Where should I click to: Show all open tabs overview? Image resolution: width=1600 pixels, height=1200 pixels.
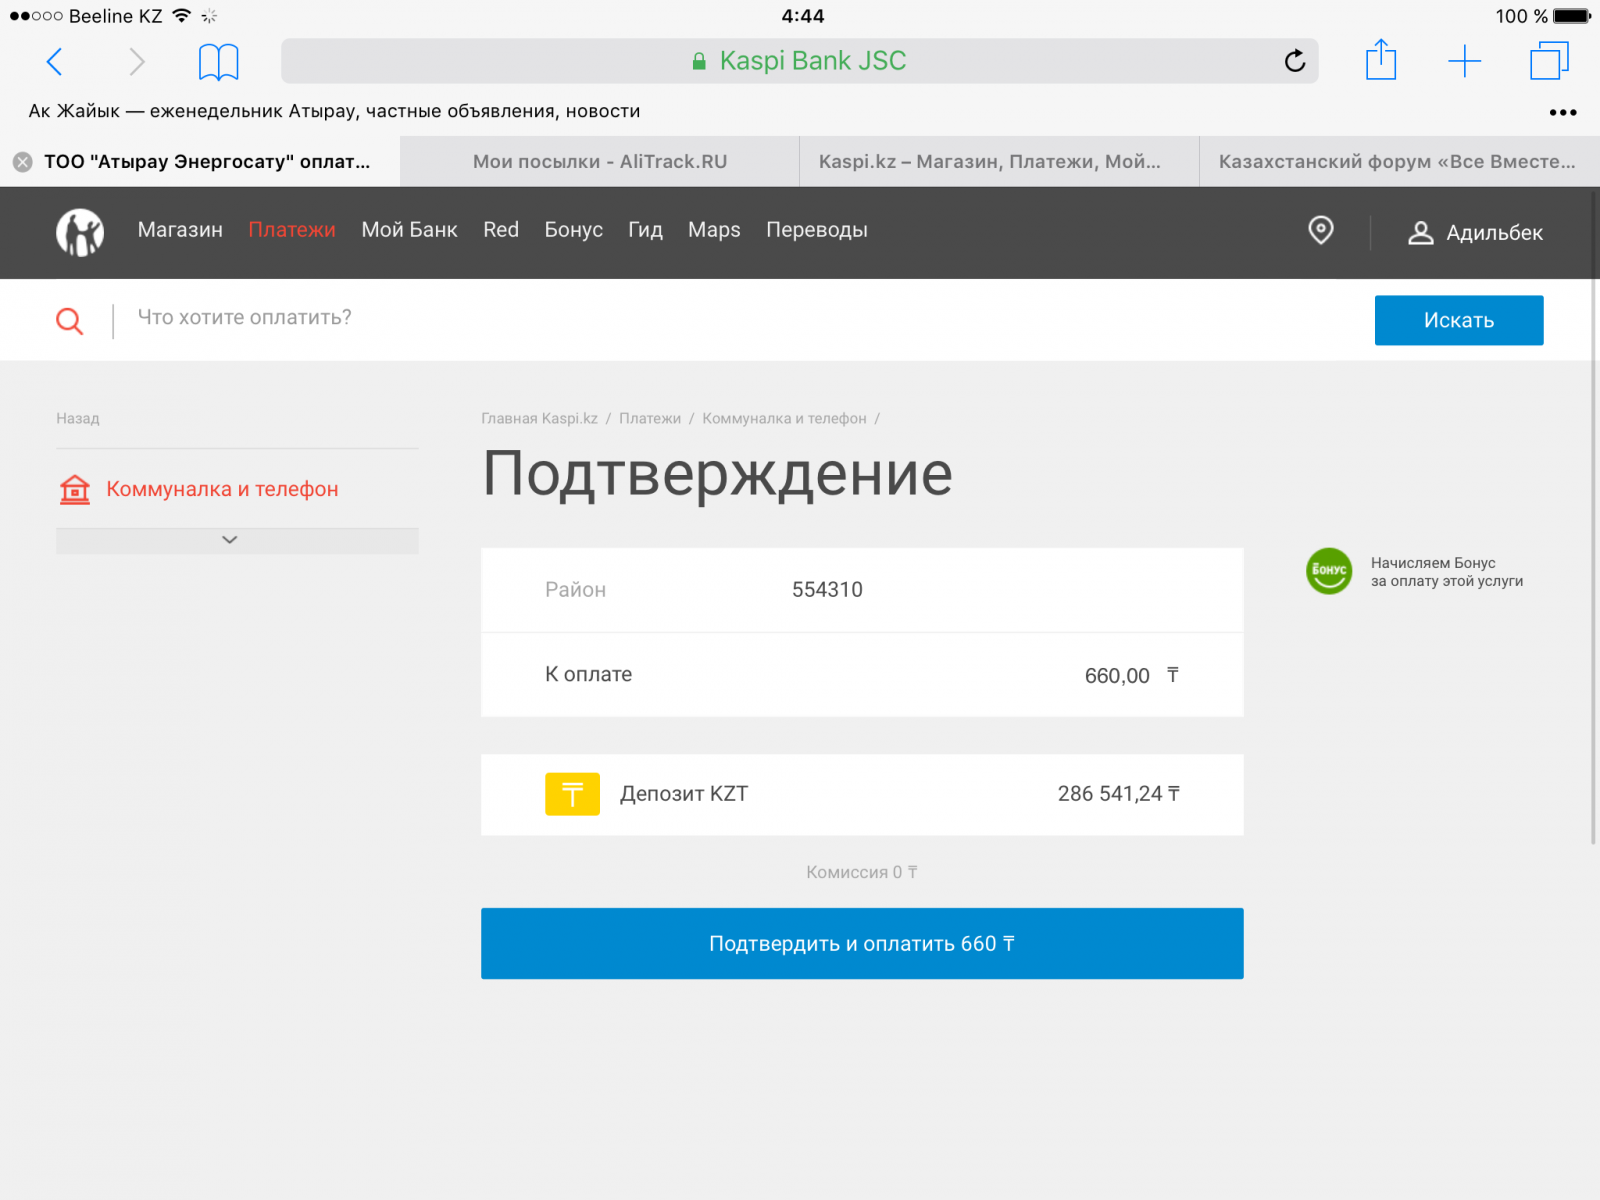pyautogui.click(x=1549, y=60)
